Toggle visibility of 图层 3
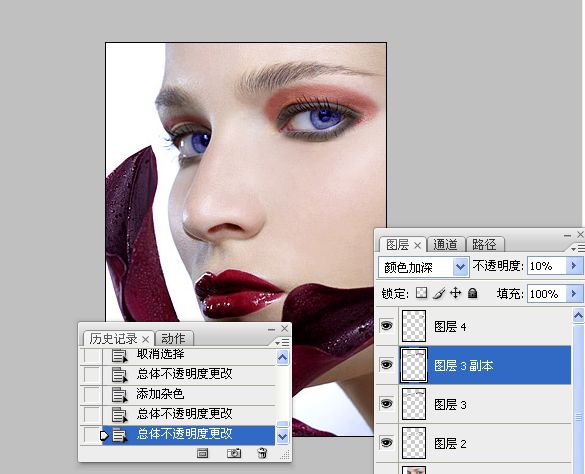Image resolution: width=585 pixels, height=474 pixels. (x=387, y=403)
